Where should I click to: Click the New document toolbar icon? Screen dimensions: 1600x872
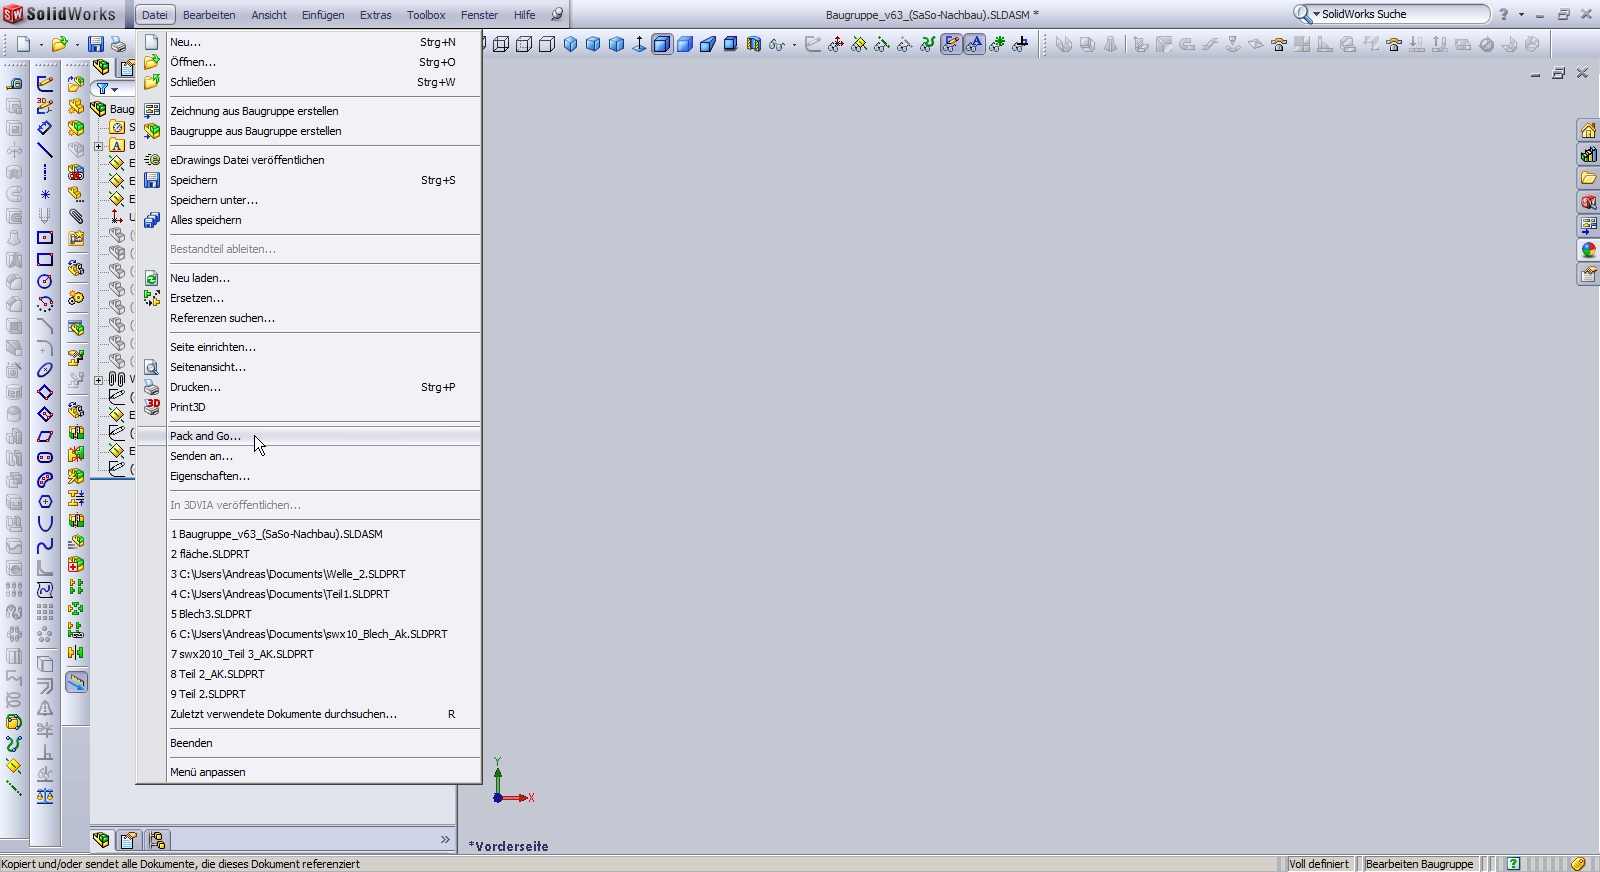click(23, 45)
